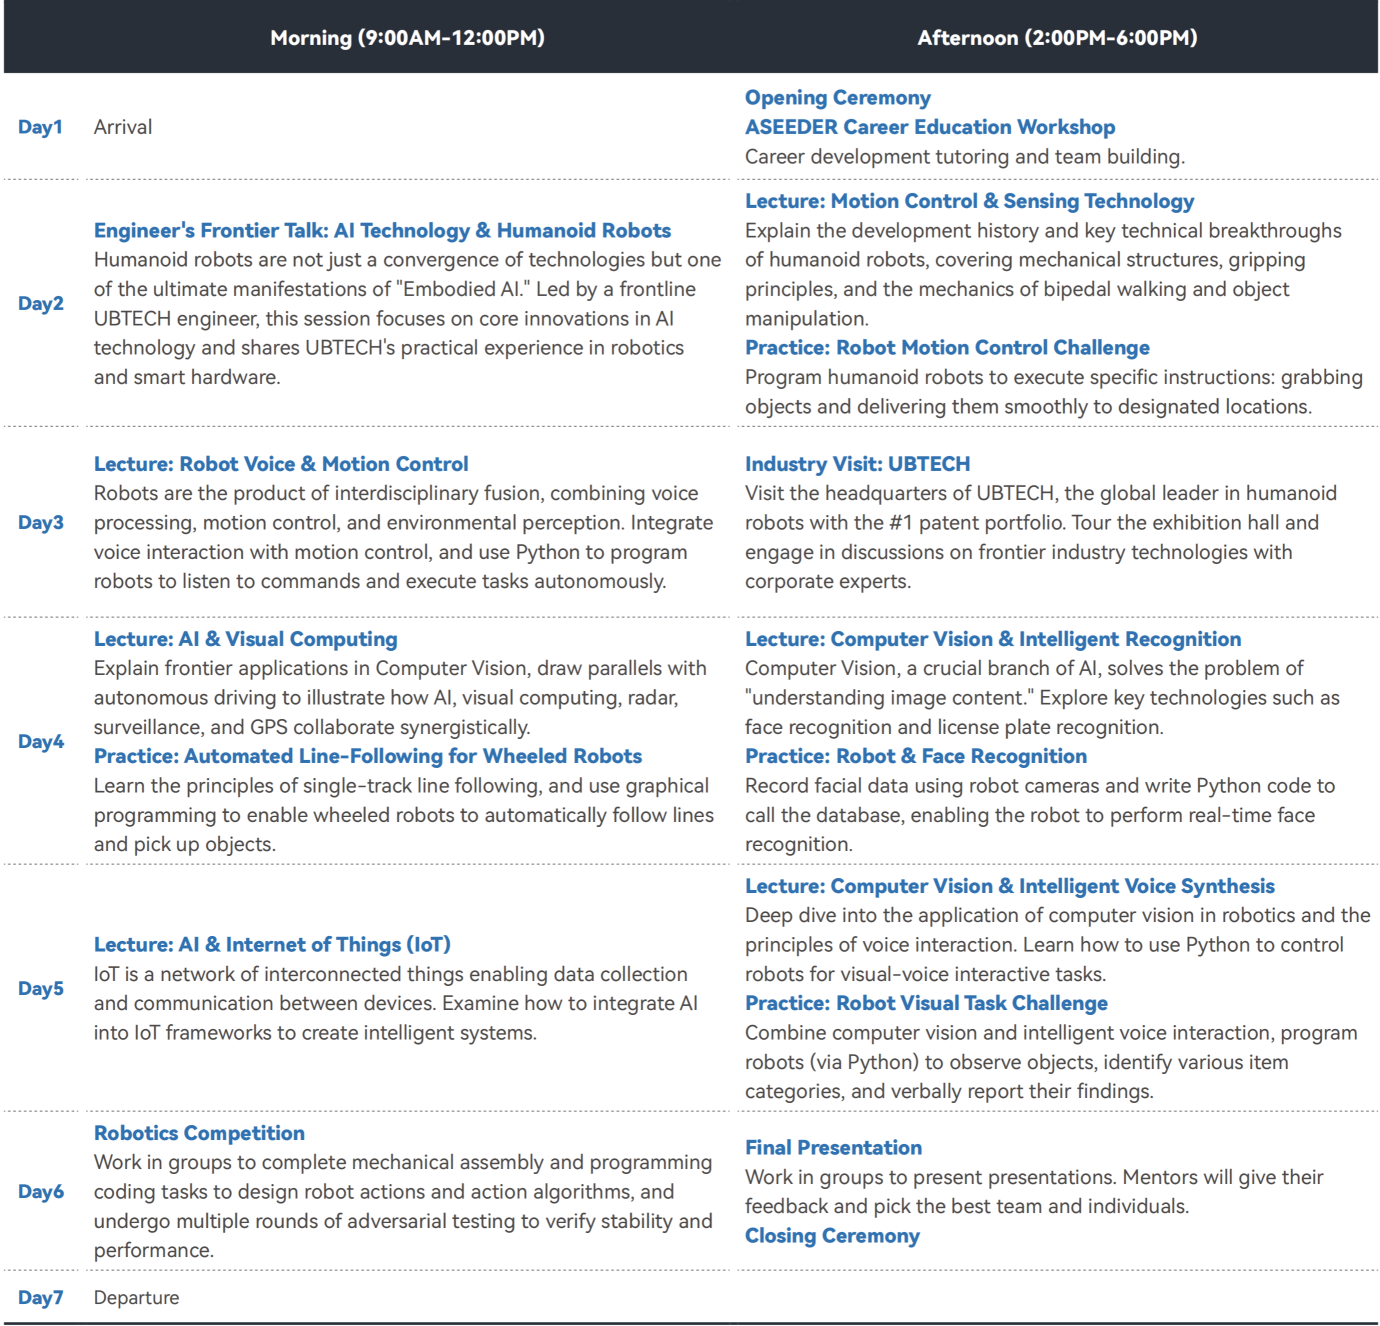Open the Opening Ceremony heading
The width and height of the screenshot is (1380, 1326).
(x=837, y=98)
